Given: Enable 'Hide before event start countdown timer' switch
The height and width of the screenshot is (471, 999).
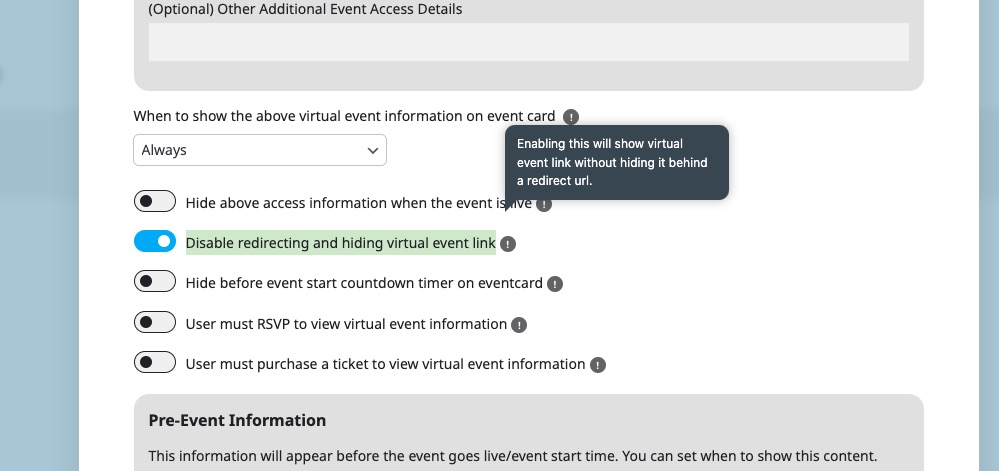Looking at the screenshot, I should [155, 282].
